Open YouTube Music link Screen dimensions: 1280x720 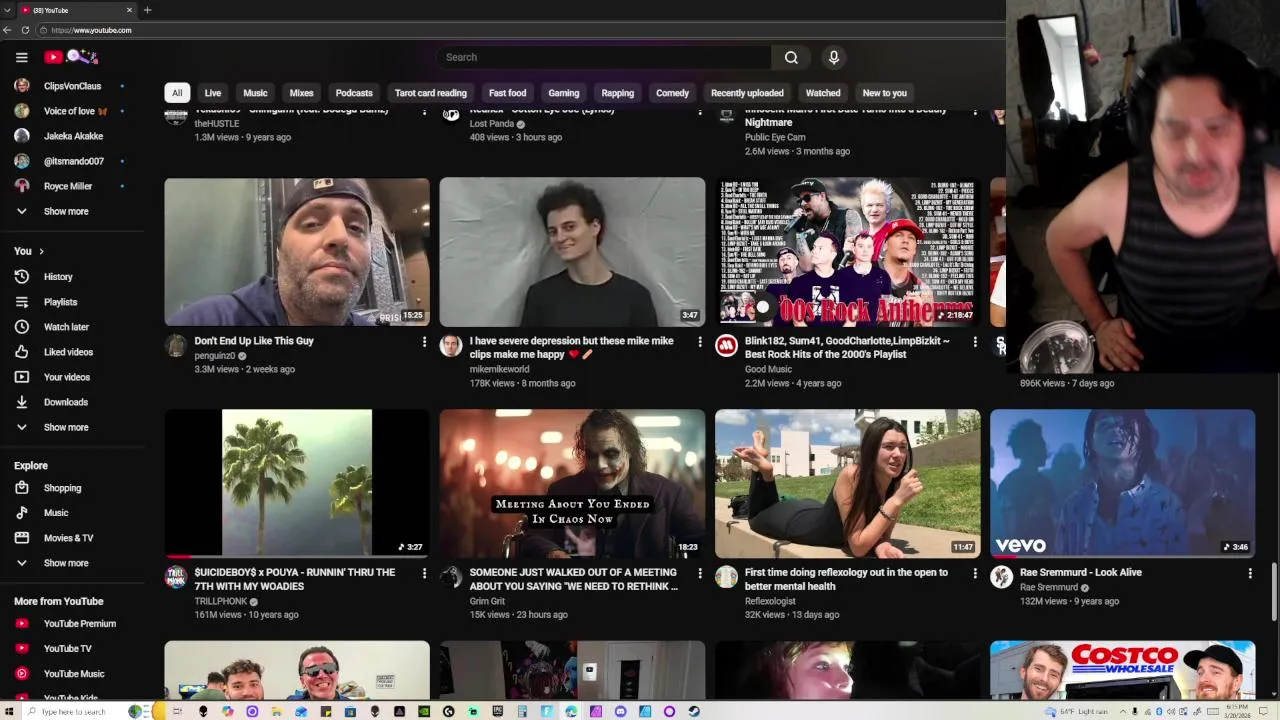click(x=73, y=674)
